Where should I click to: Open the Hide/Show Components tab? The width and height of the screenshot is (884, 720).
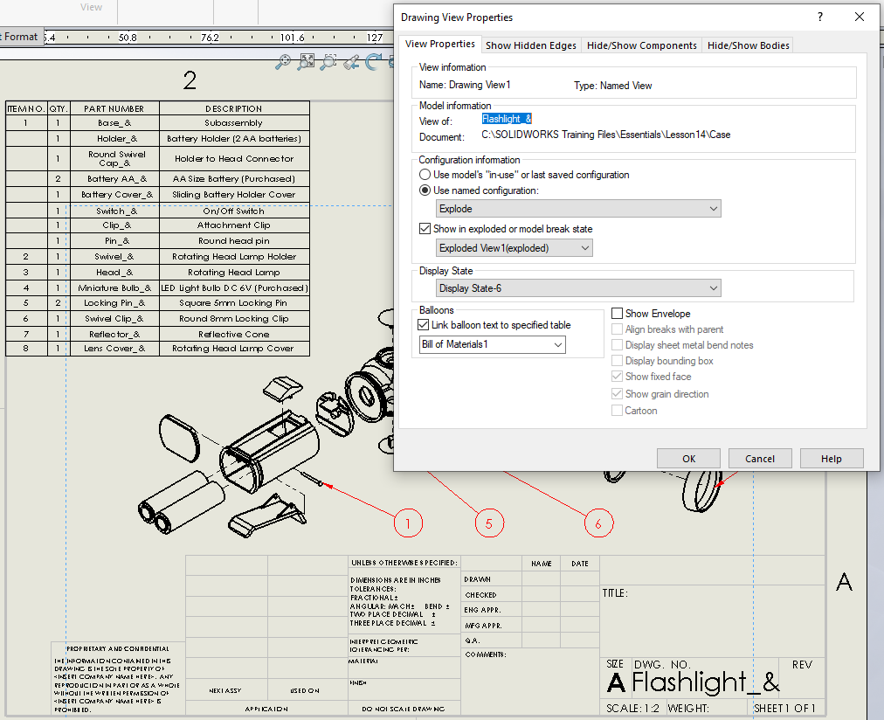tap(641, 45)
